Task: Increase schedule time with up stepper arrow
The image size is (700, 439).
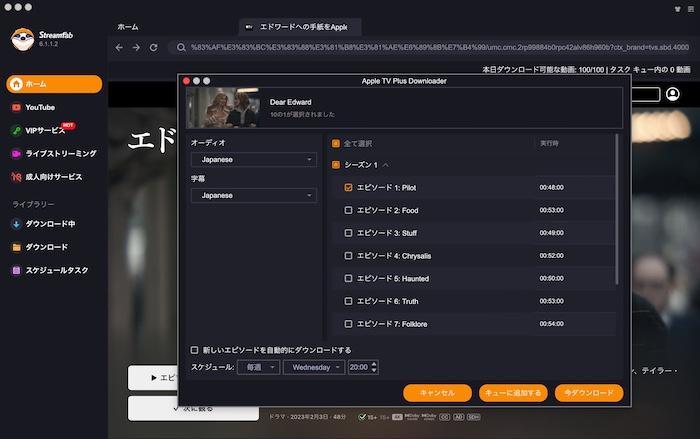Action: pos(374,364)
